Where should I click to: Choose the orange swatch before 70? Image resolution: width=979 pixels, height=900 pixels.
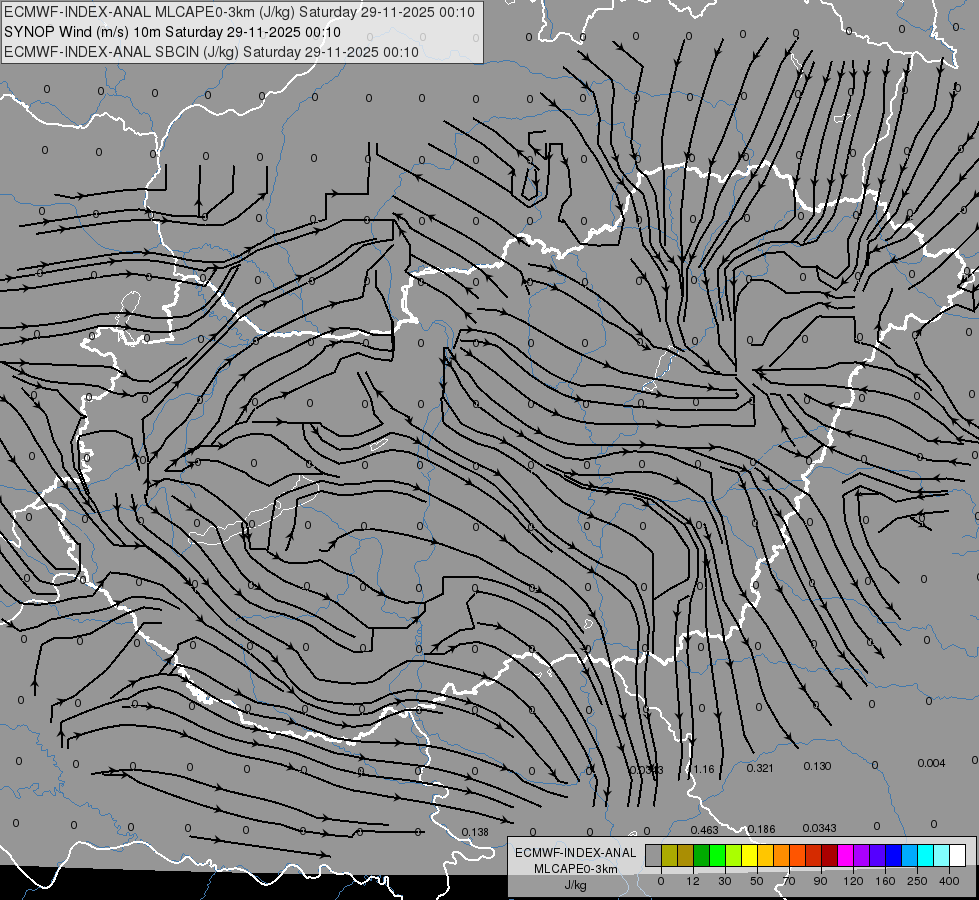tap(782, 855)
